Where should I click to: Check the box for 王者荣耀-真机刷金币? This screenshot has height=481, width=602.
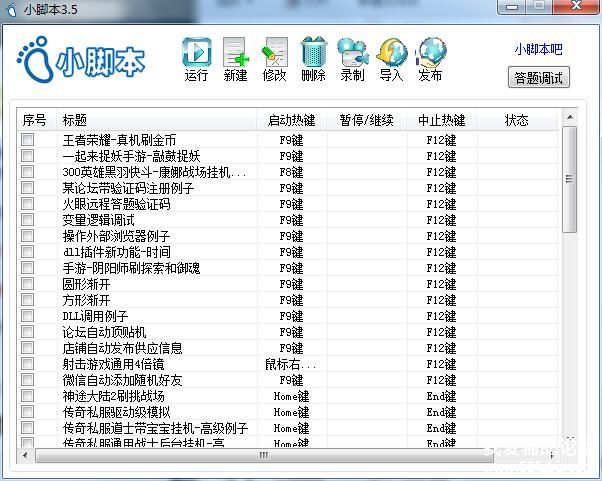[28, 140]
